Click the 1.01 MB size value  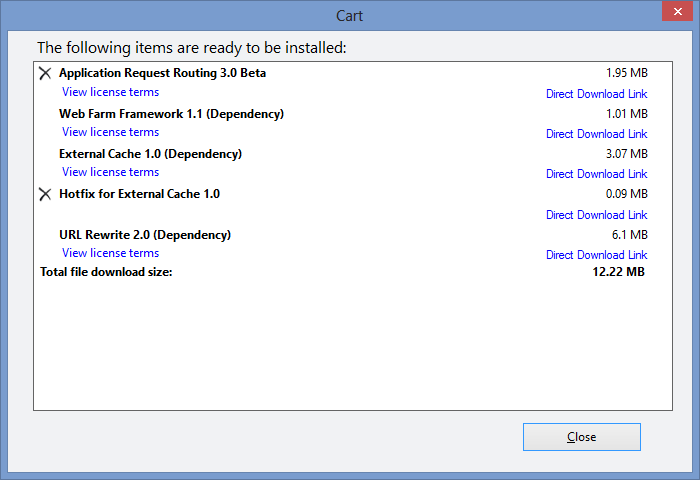pos(627,114)
